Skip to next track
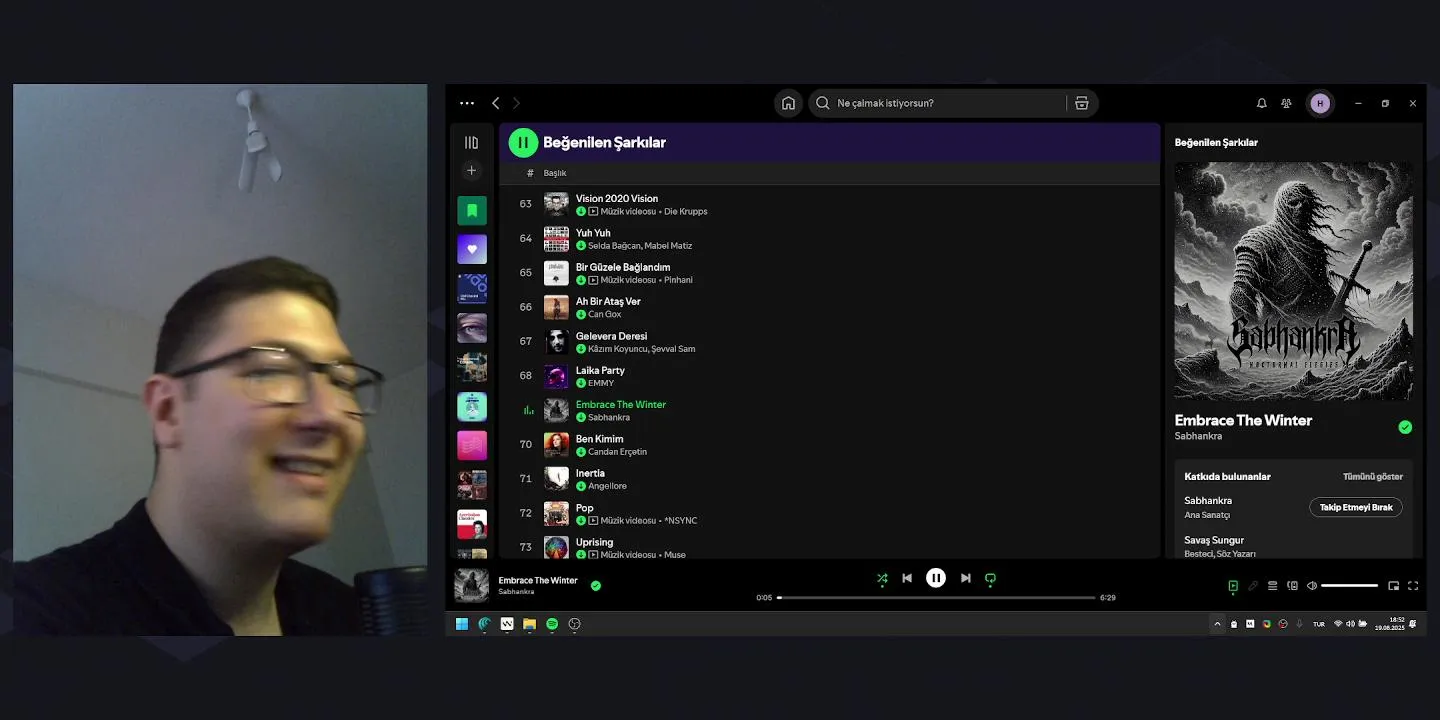Image resolution: width=1440 pixels, height=720 pixels. [965, 578]
